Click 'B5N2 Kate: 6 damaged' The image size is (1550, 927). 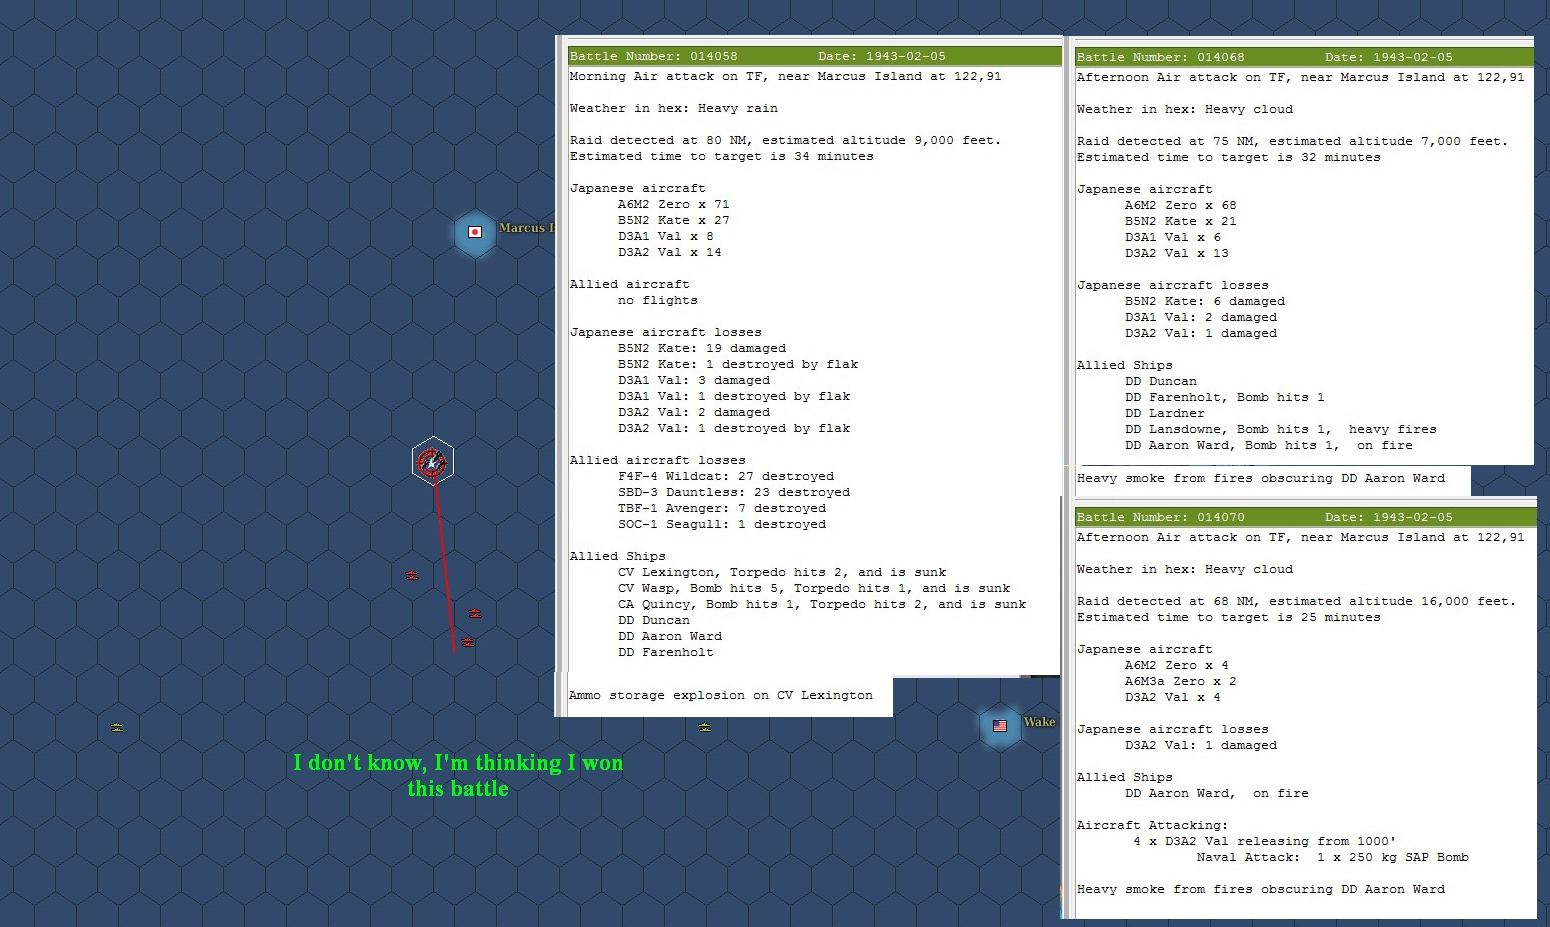[1204, 301]
